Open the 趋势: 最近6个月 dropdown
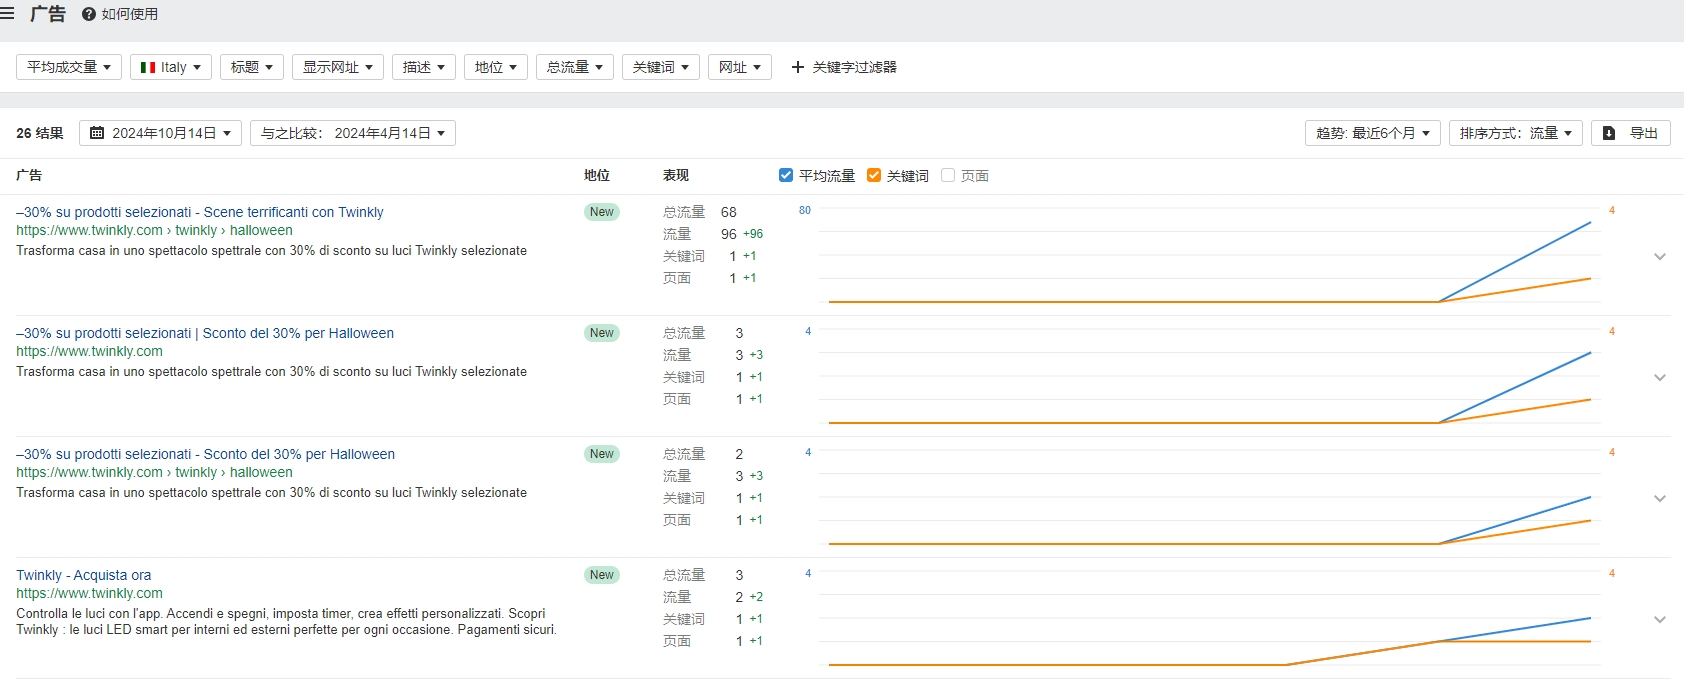This screenshot has width=1684, height=679. [1373, 133]
